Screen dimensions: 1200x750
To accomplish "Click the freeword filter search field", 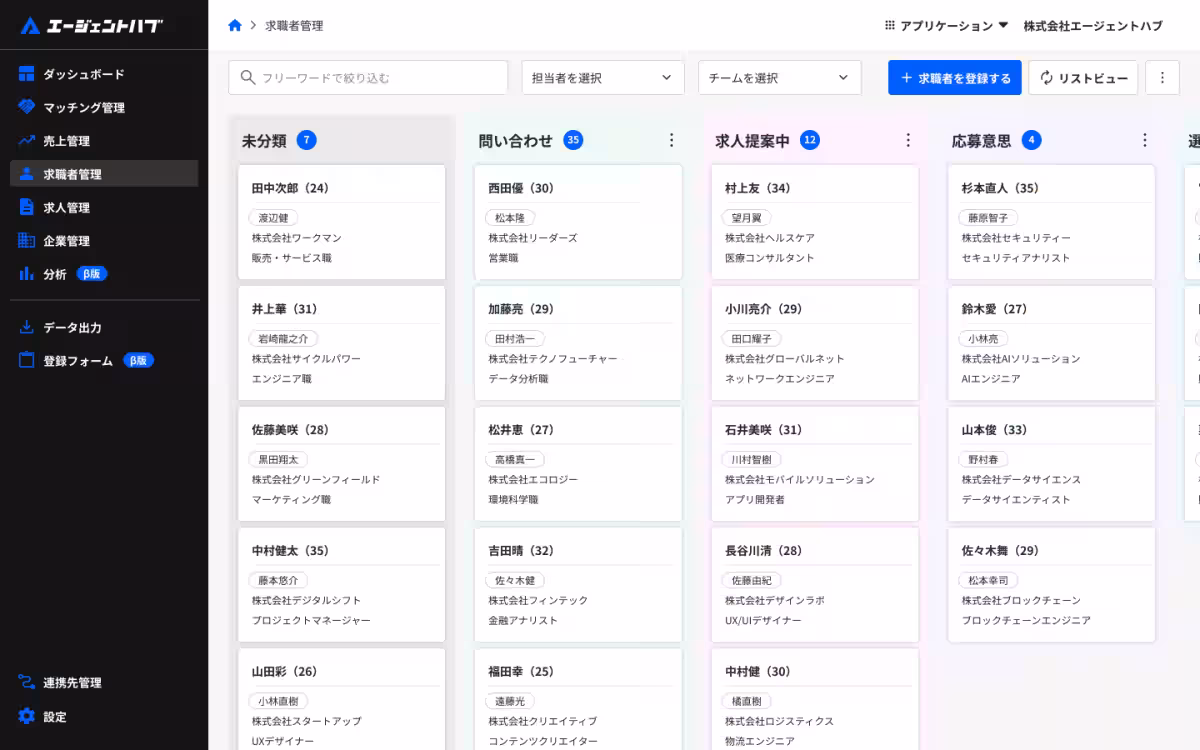I will tap(367, 77).
